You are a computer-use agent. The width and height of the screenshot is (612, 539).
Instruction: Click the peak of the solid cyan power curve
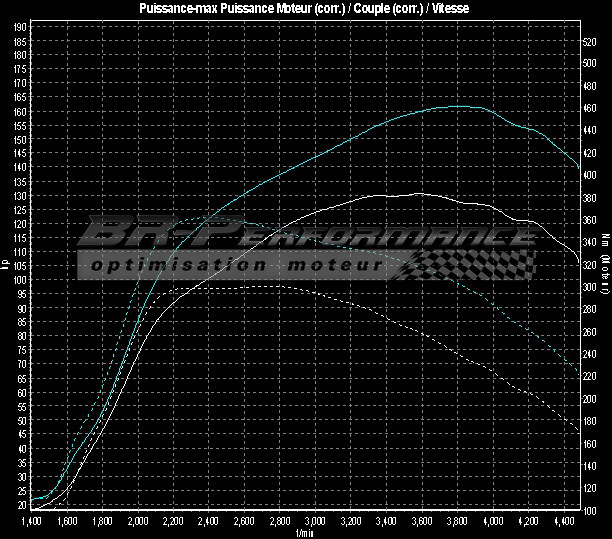tap(455, 106)
